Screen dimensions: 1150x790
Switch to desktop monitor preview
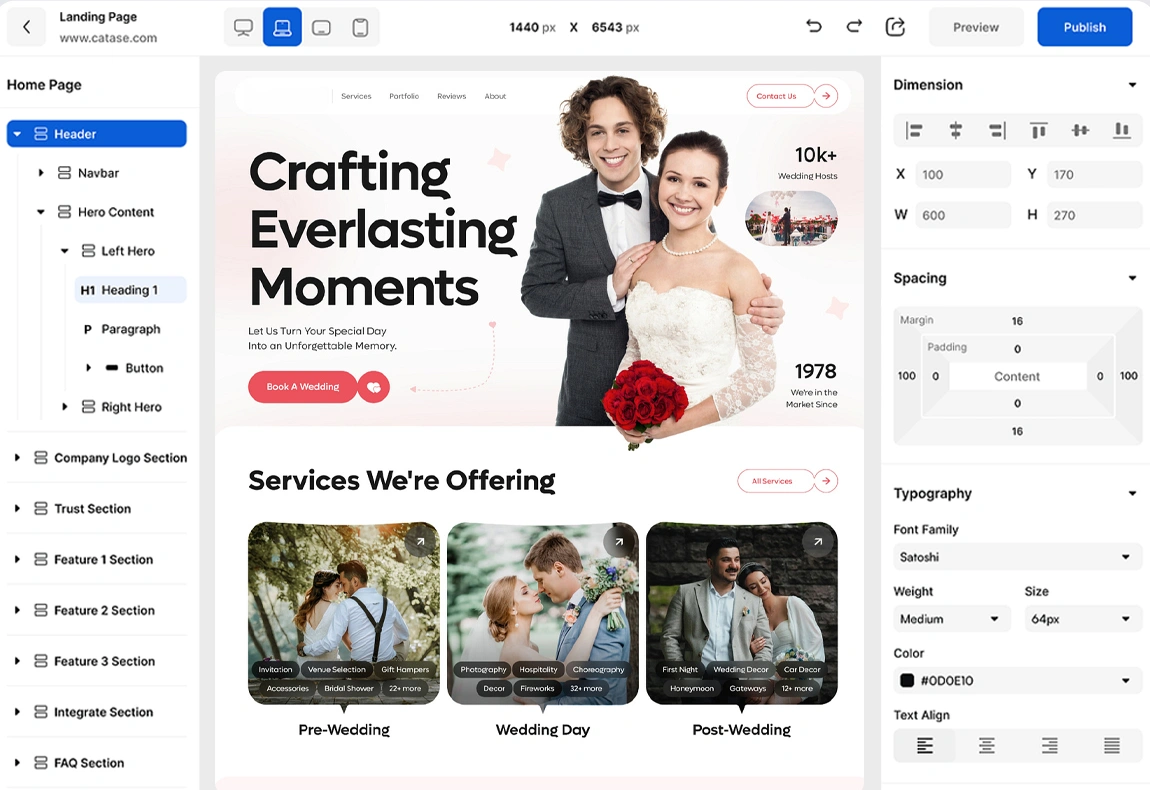coord(243,27)
